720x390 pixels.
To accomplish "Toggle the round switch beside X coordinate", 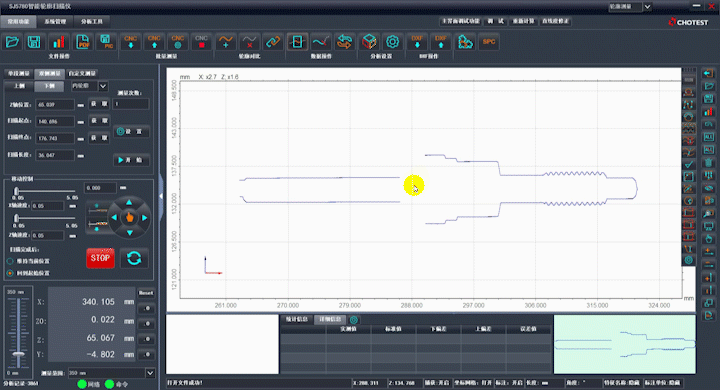I will click(147, 308).
